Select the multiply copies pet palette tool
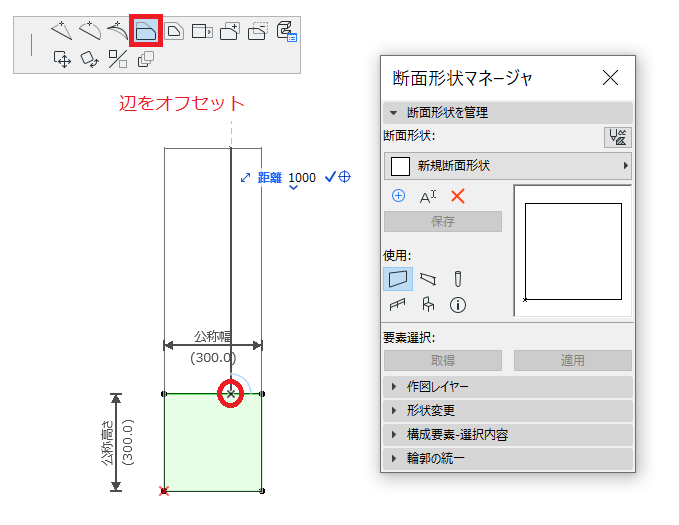 146,59
